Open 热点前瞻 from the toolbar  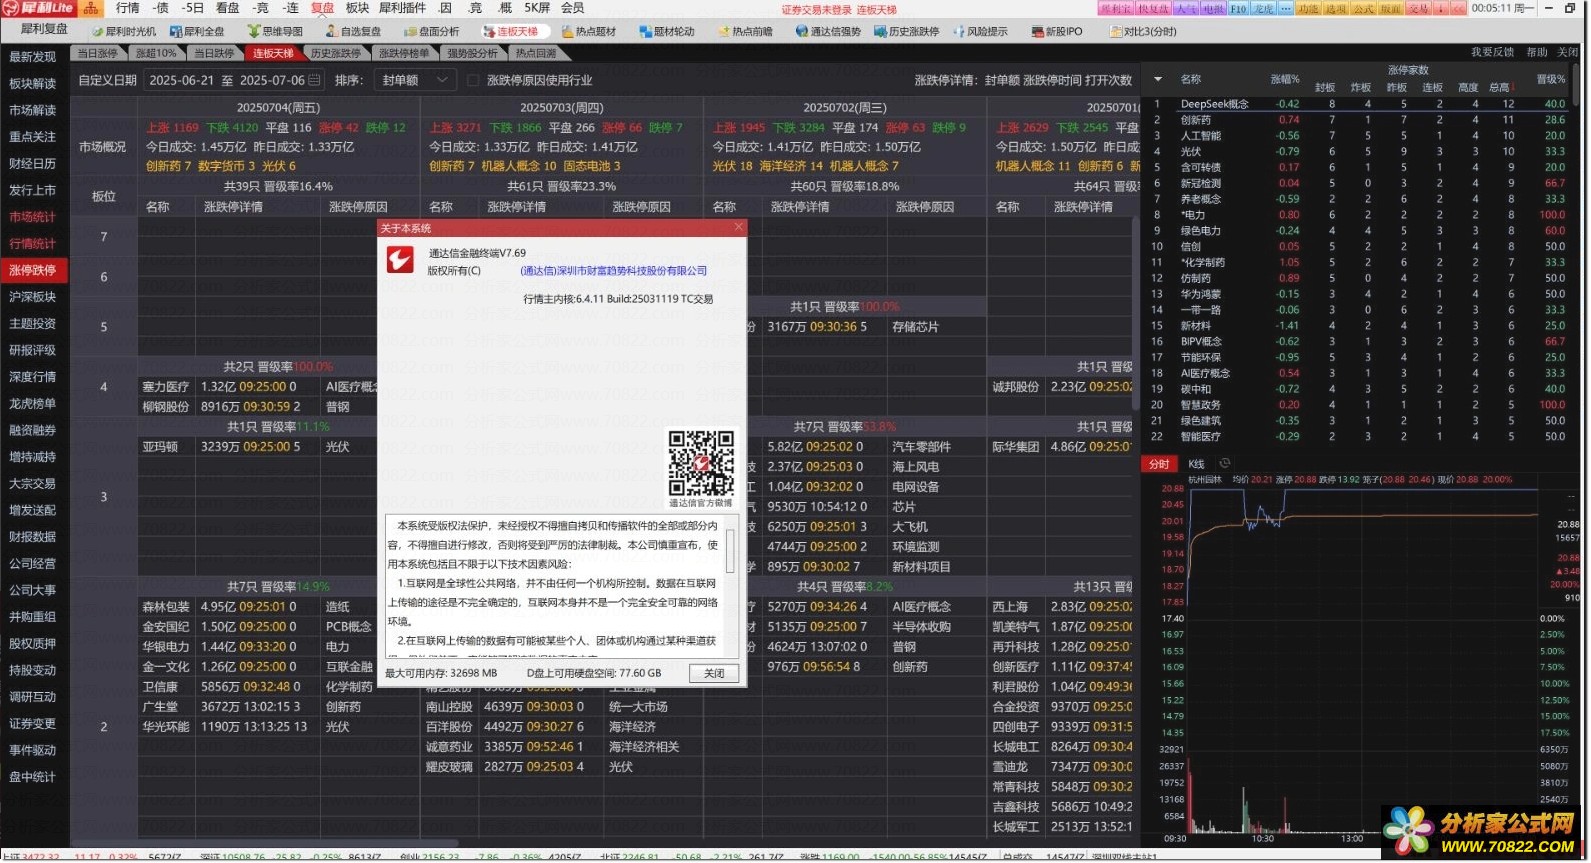point(745,31)
